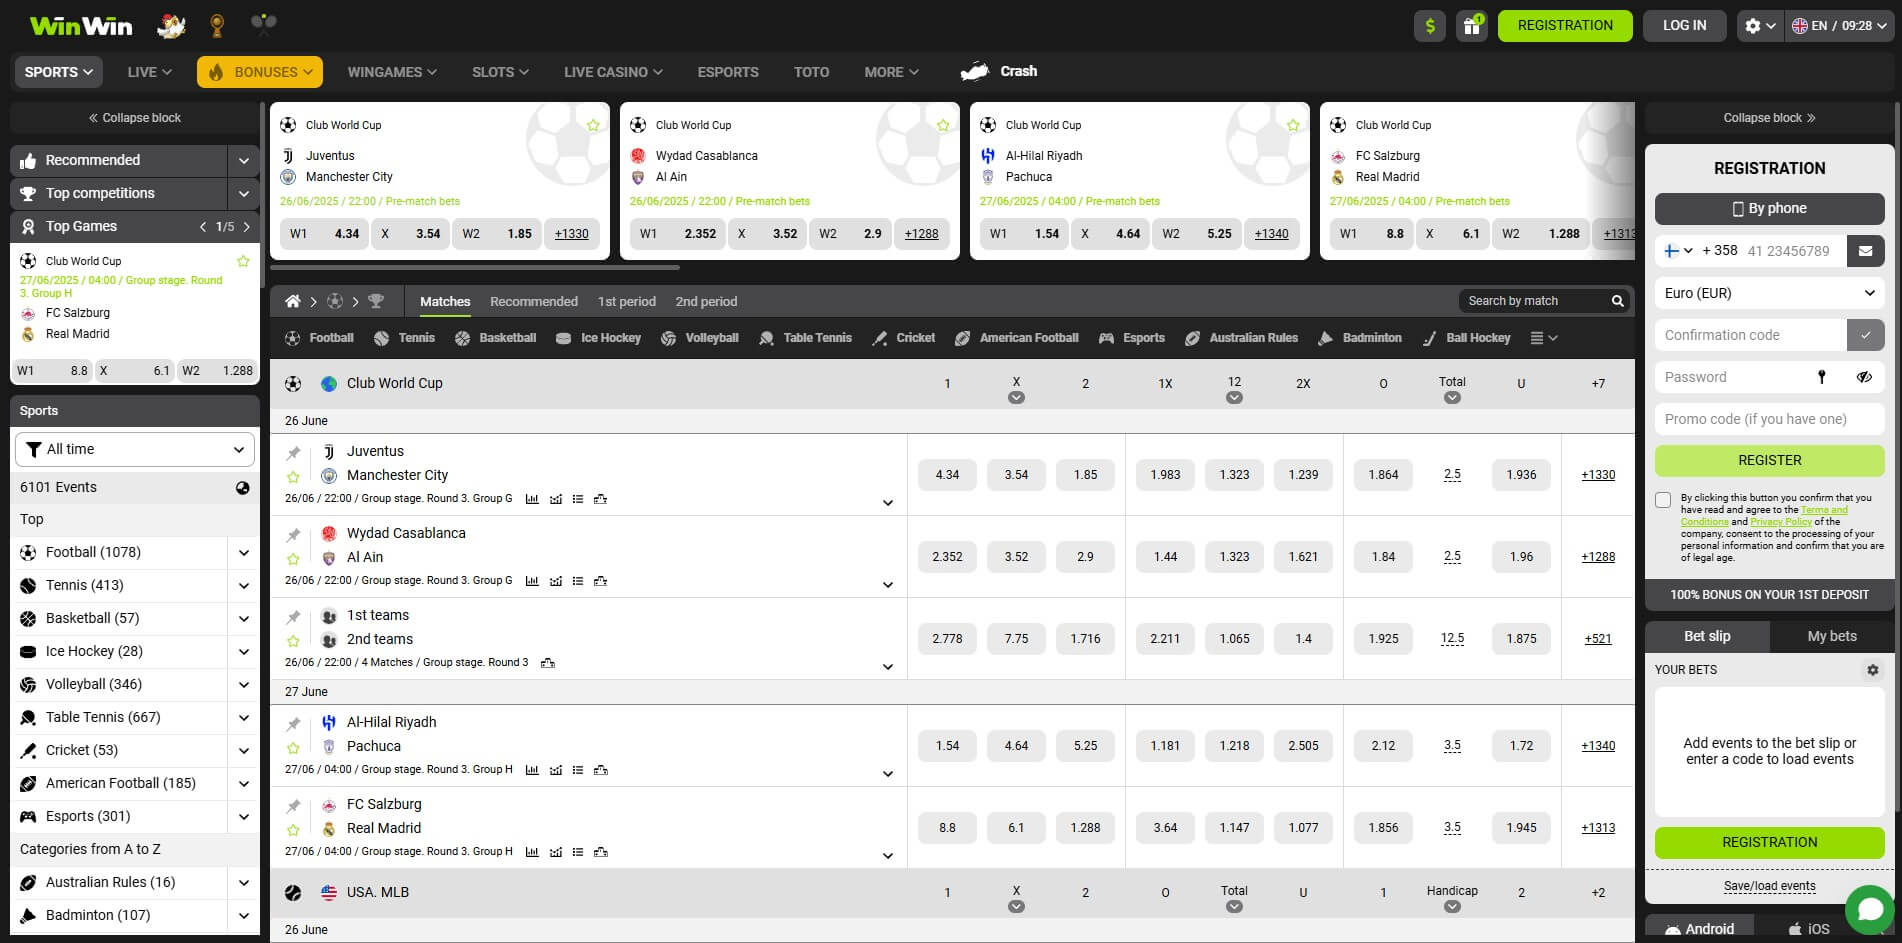
Task: Click the statistics bar-chart icon for Juventus match
Action: (x=532, y=498)
